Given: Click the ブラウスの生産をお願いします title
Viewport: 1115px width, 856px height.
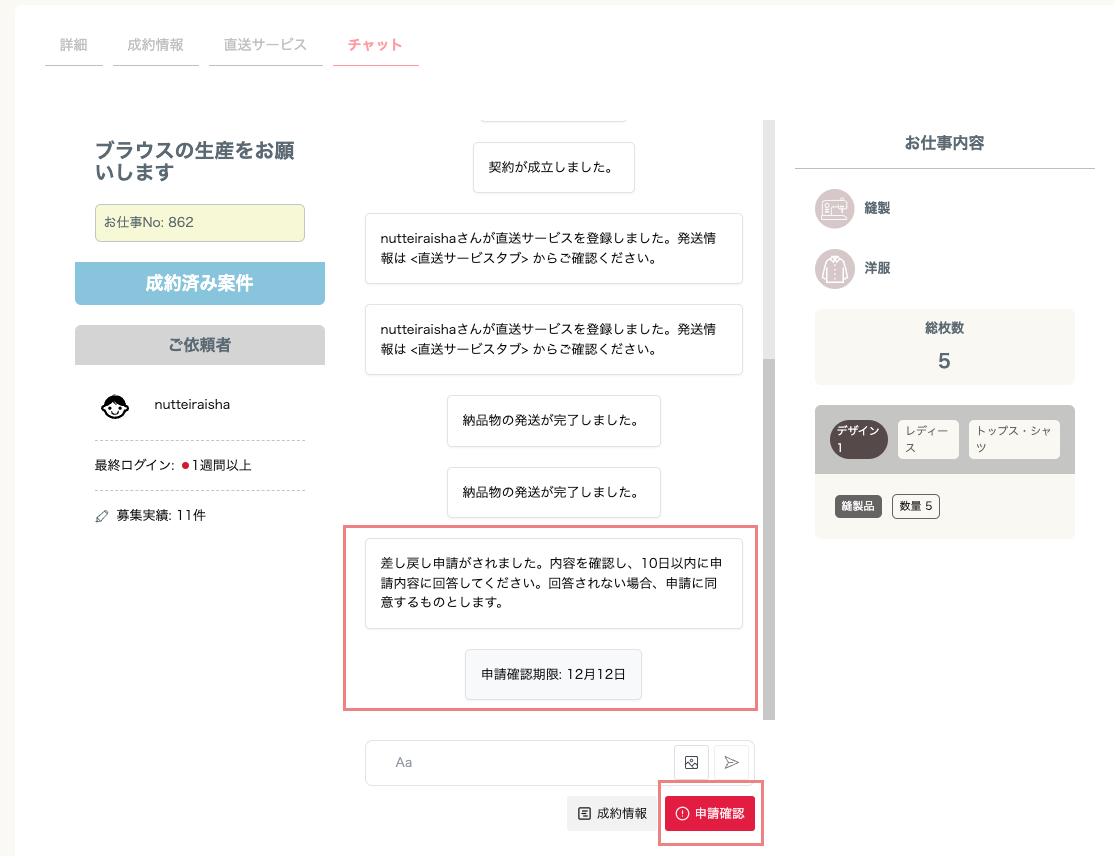Looking at the screenshot, I should click(195, 161).
